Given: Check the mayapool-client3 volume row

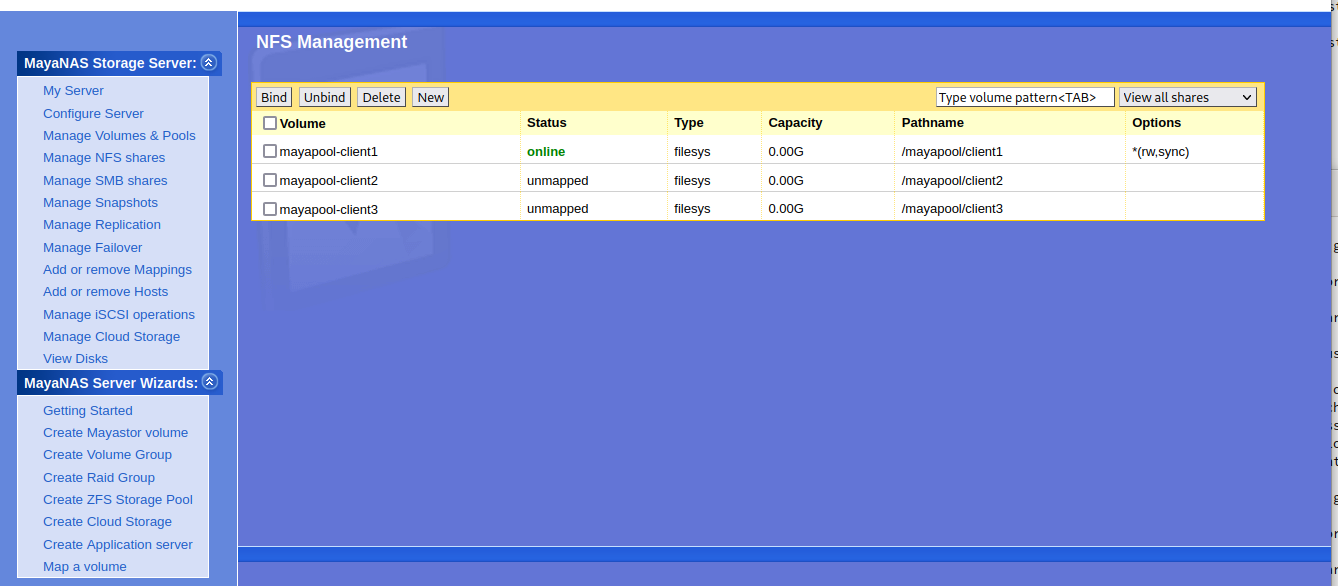Looking at the screenshot, I should coord(270,209).
